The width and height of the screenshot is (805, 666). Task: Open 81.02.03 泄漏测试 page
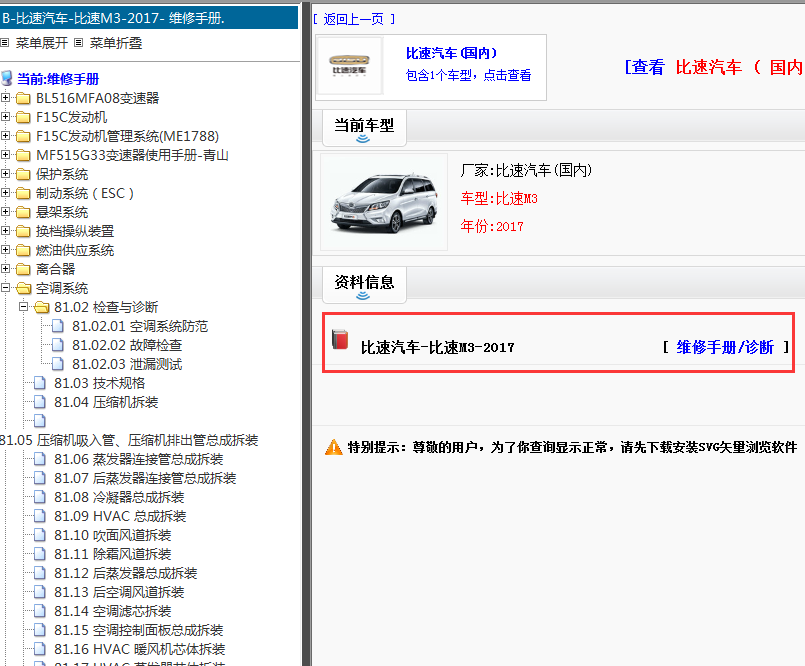pyautogui.click(x=127, y=364)
